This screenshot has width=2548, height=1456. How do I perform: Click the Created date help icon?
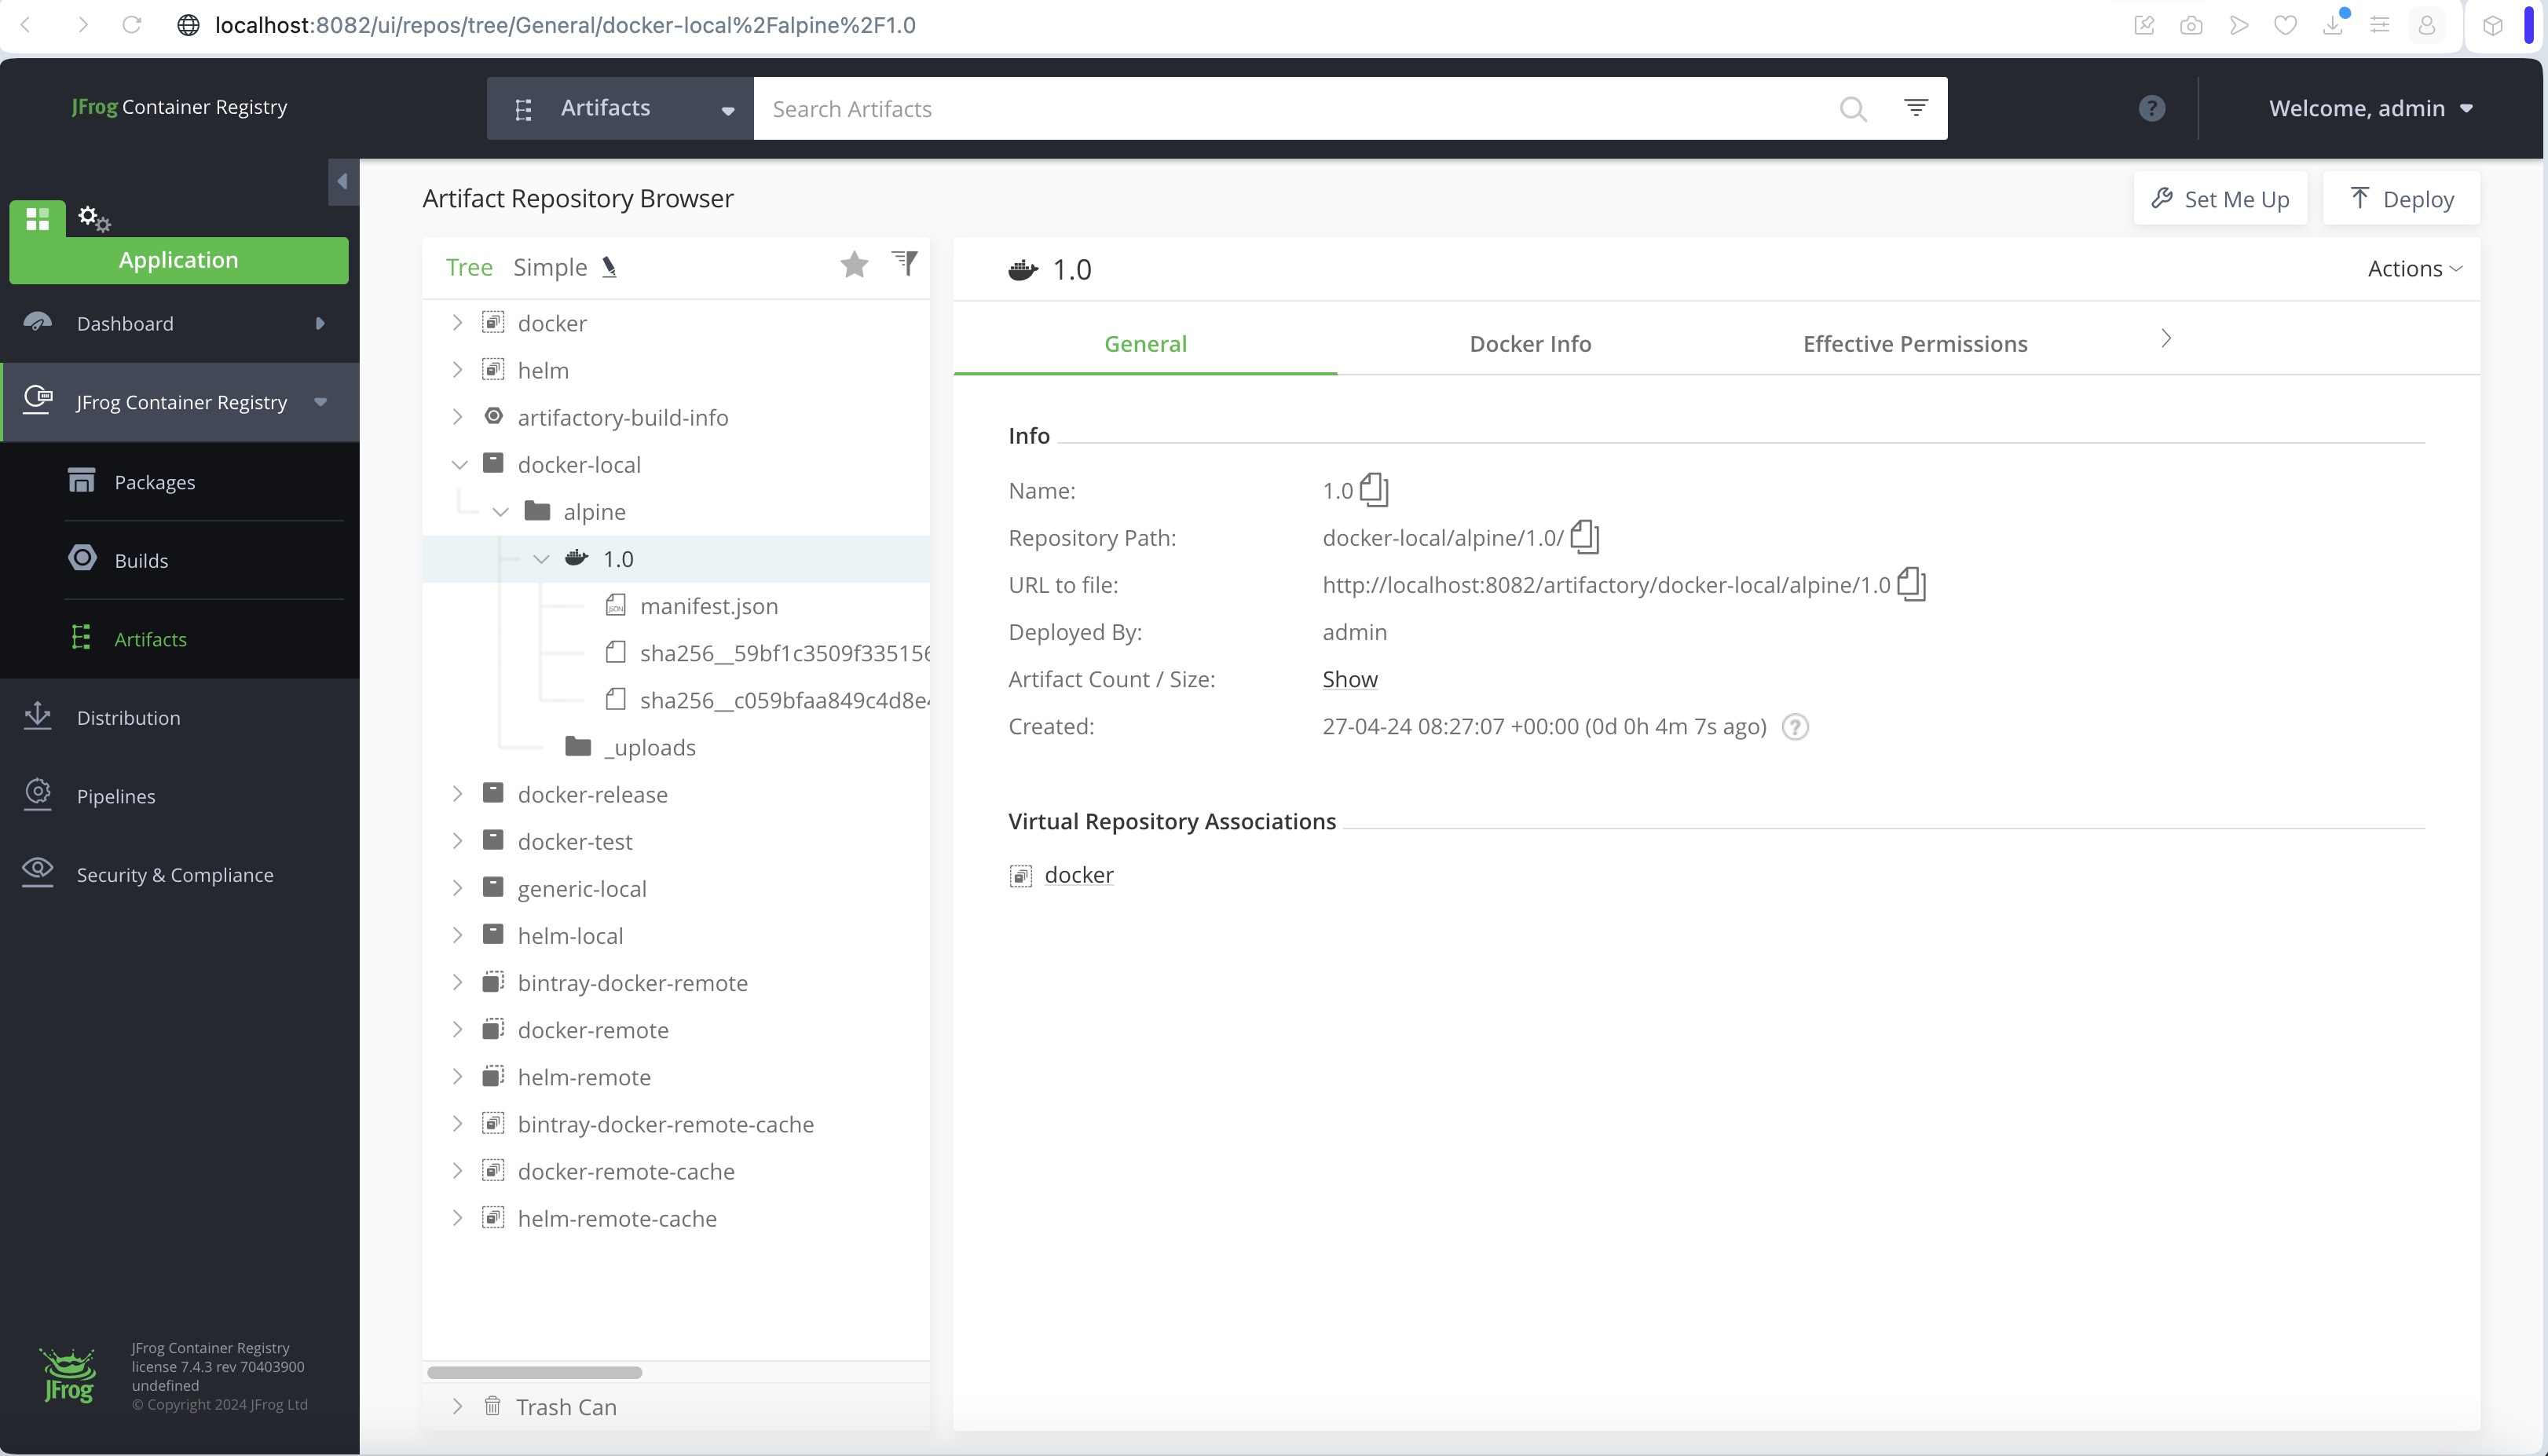1795,727
